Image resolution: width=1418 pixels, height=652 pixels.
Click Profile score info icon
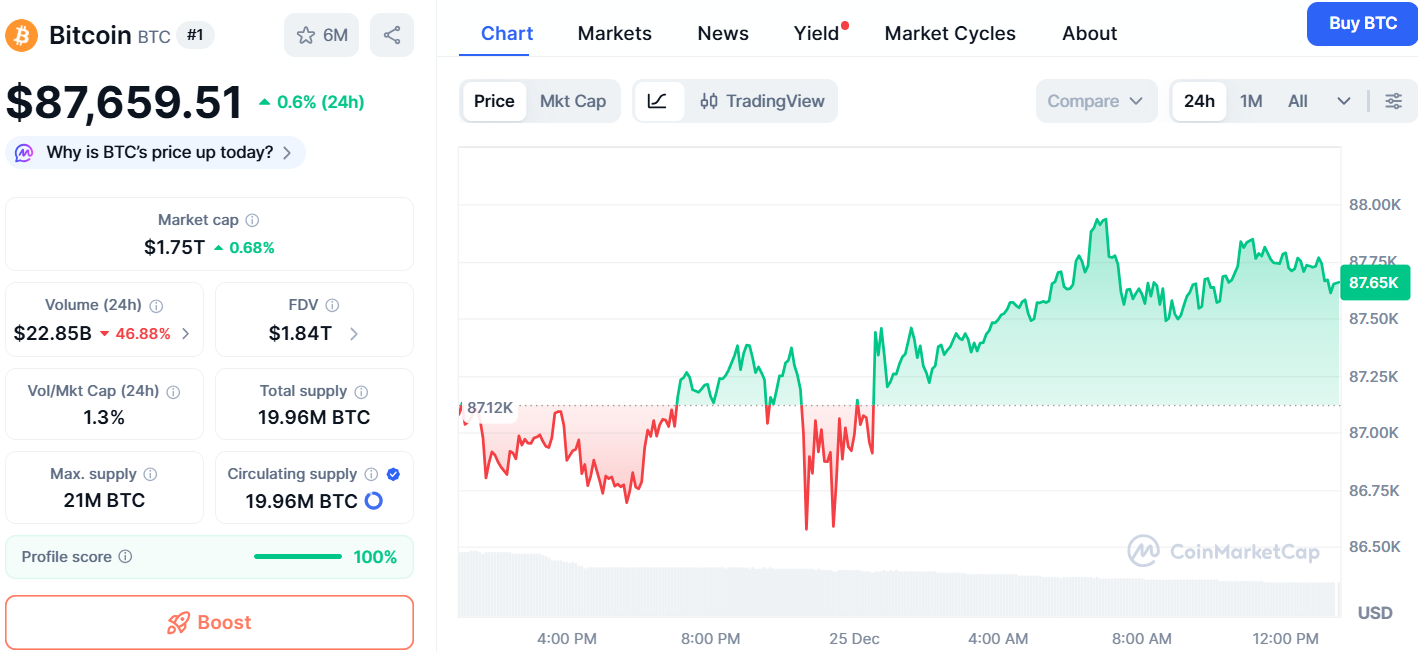pyautogui.click(x=125, y=557)
